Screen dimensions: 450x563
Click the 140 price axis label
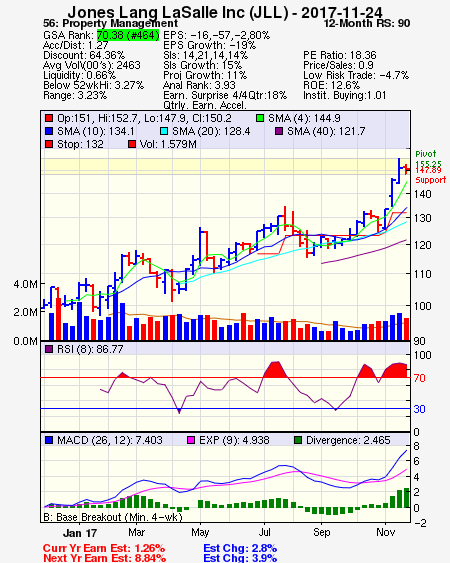[422, 194]
